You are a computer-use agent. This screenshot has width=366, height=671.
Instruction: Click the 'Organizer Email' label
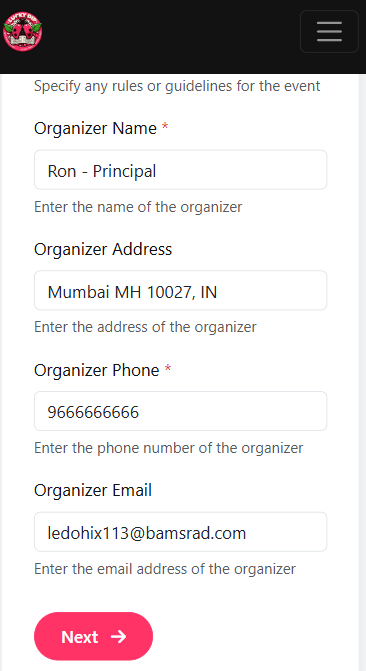[93, 490]
